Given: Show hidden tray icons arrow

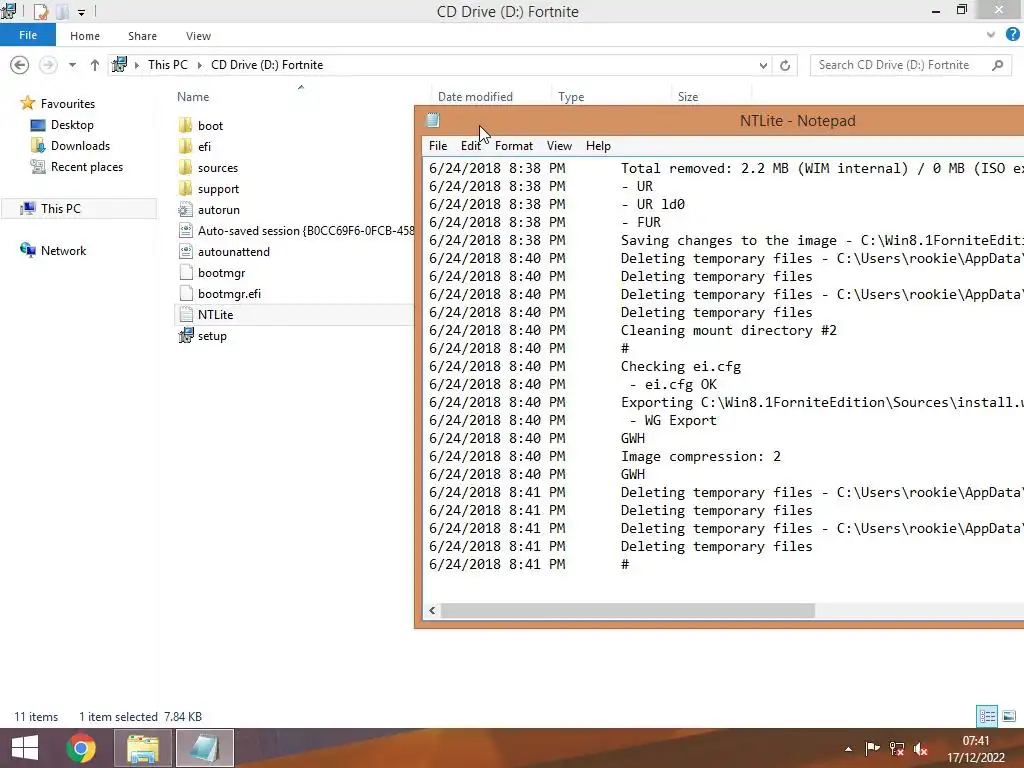Looking at the screenshot, I should click(x=848, y=749).
